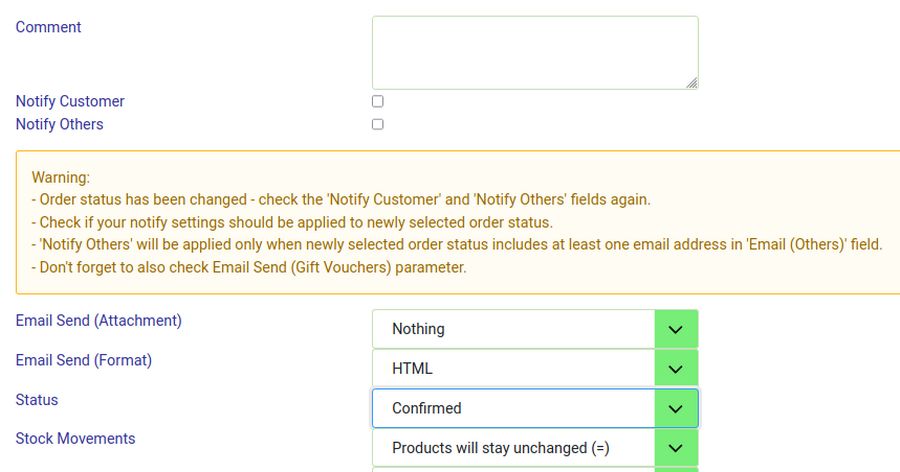Click the Notify Customer label text
This screenshot has height=472, width=900.
tap(70, 101)
